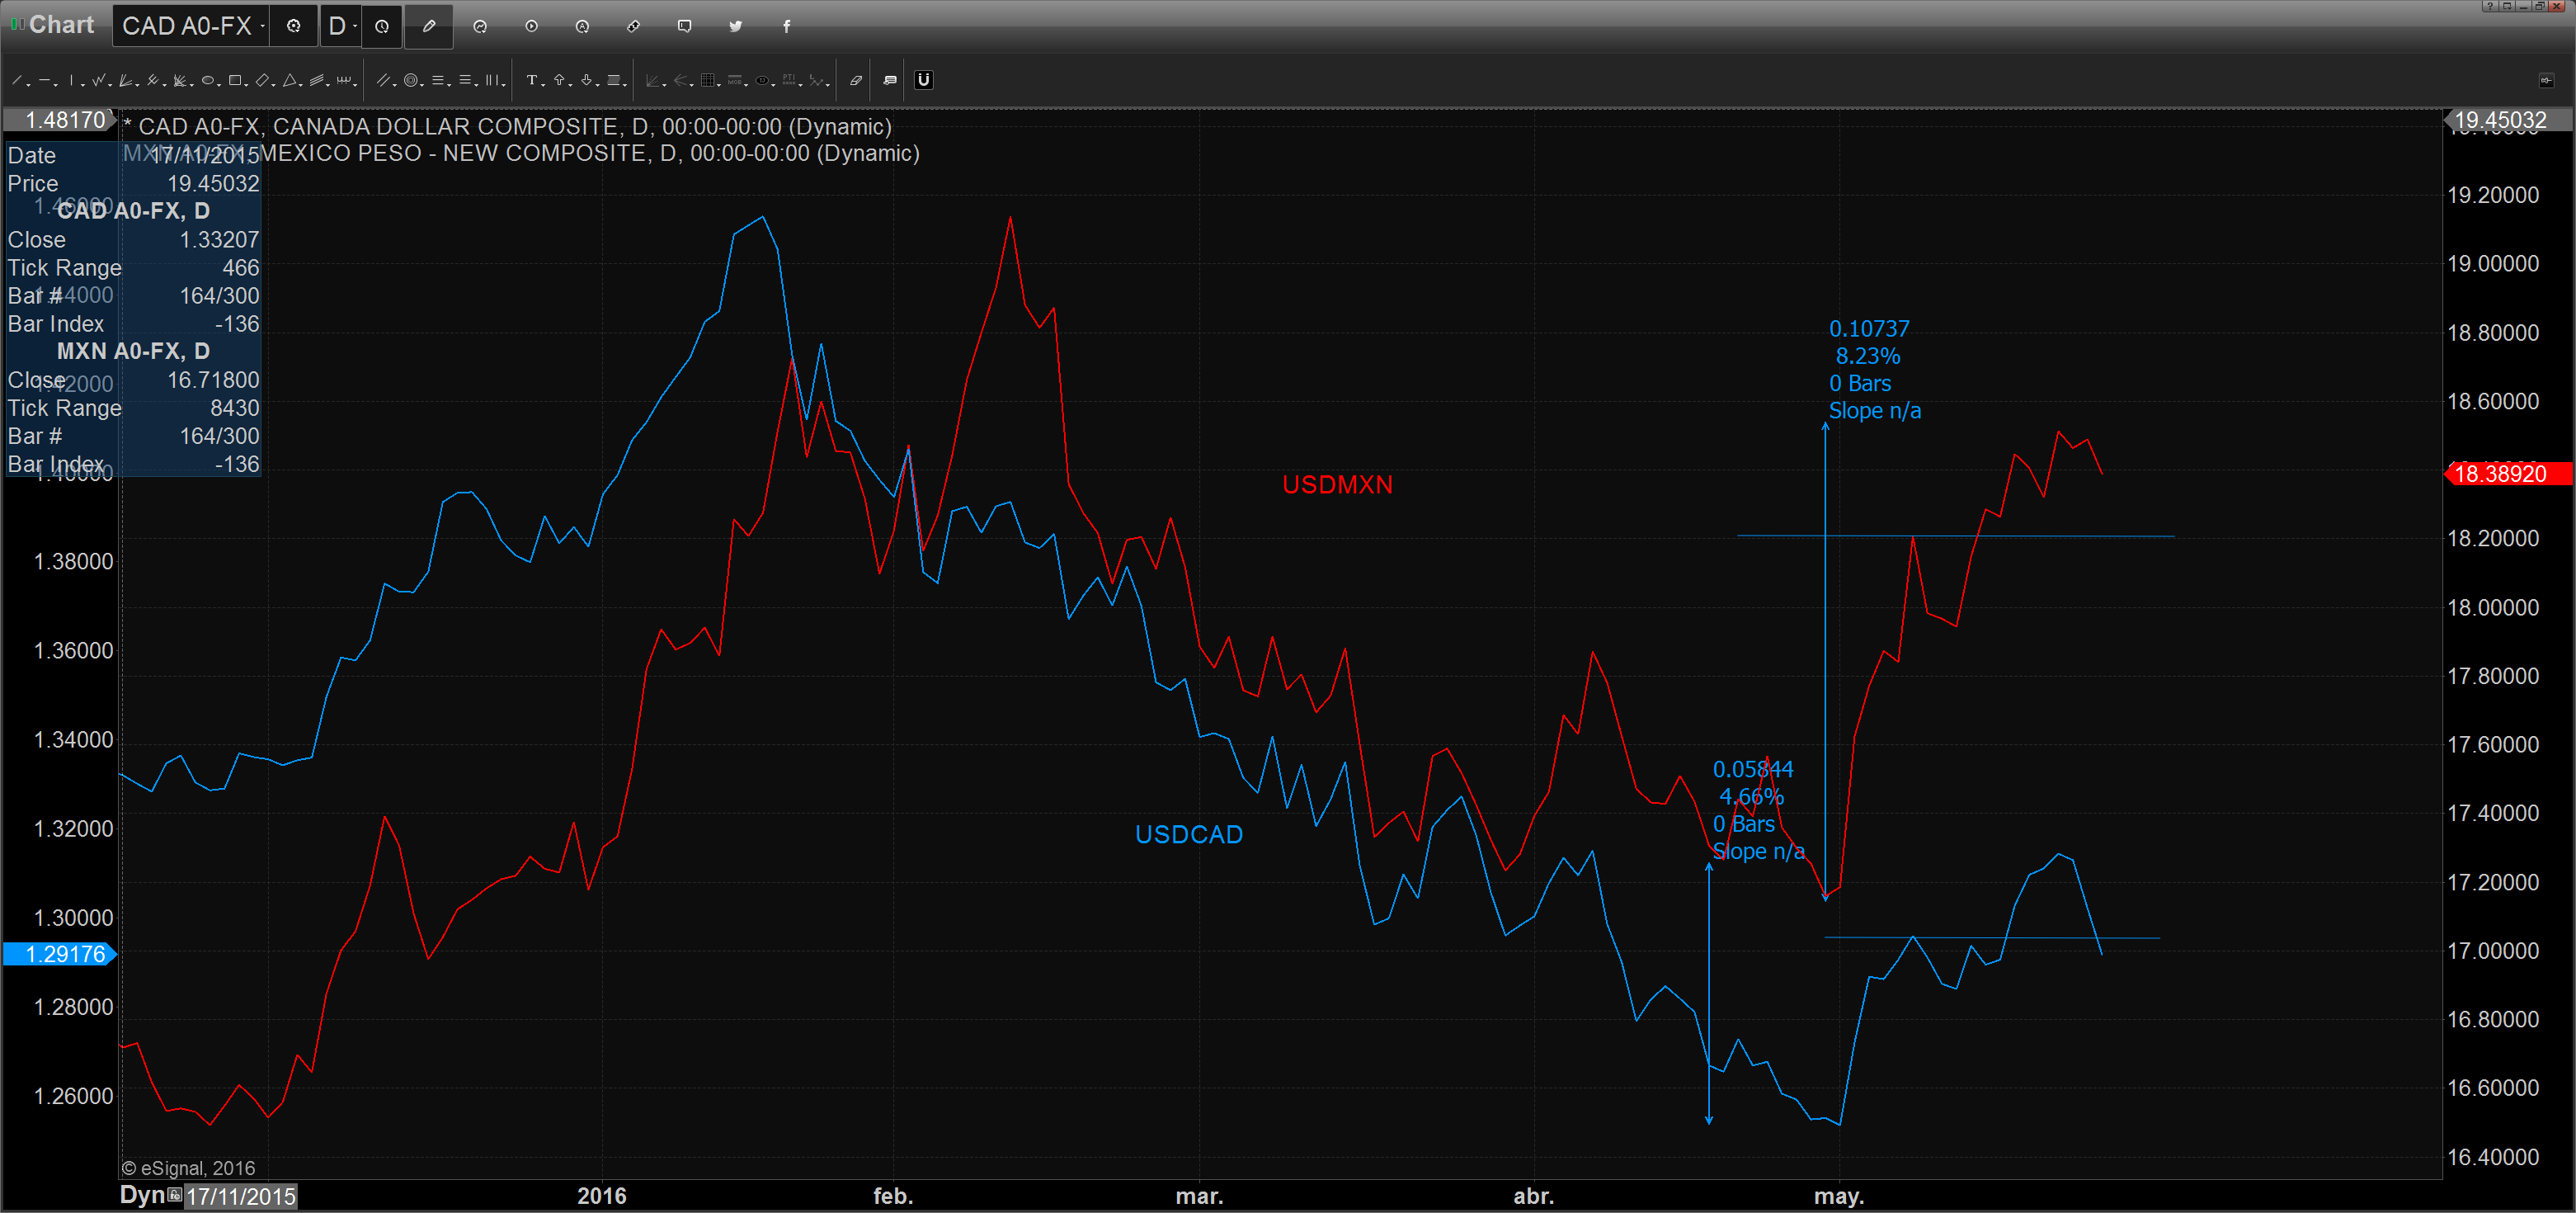The height and width of the screenshot is (1213, 2576).
Task: Select the ellipse drawing tool
Action: pyautogui.click(x=208, y=80)
